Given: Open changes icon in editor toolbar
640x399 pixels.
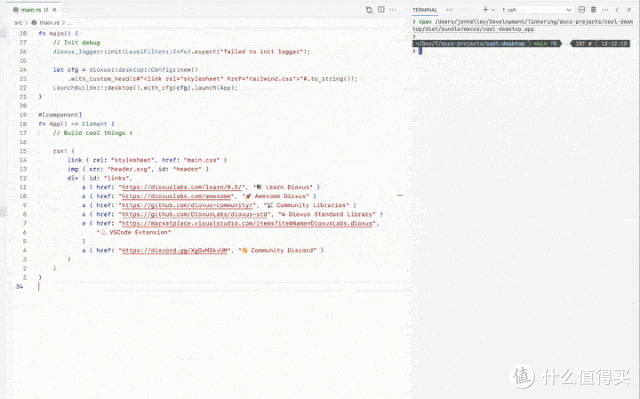Looking at the screenshot, I should click(369, 9).
